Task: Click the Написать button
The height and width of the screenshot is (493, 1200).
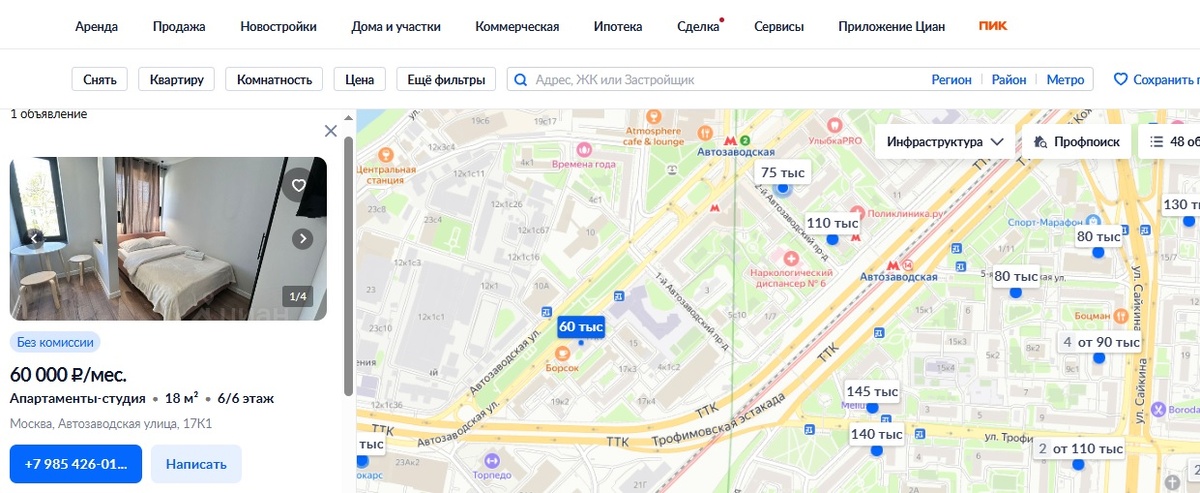Action: click(196, 464)
